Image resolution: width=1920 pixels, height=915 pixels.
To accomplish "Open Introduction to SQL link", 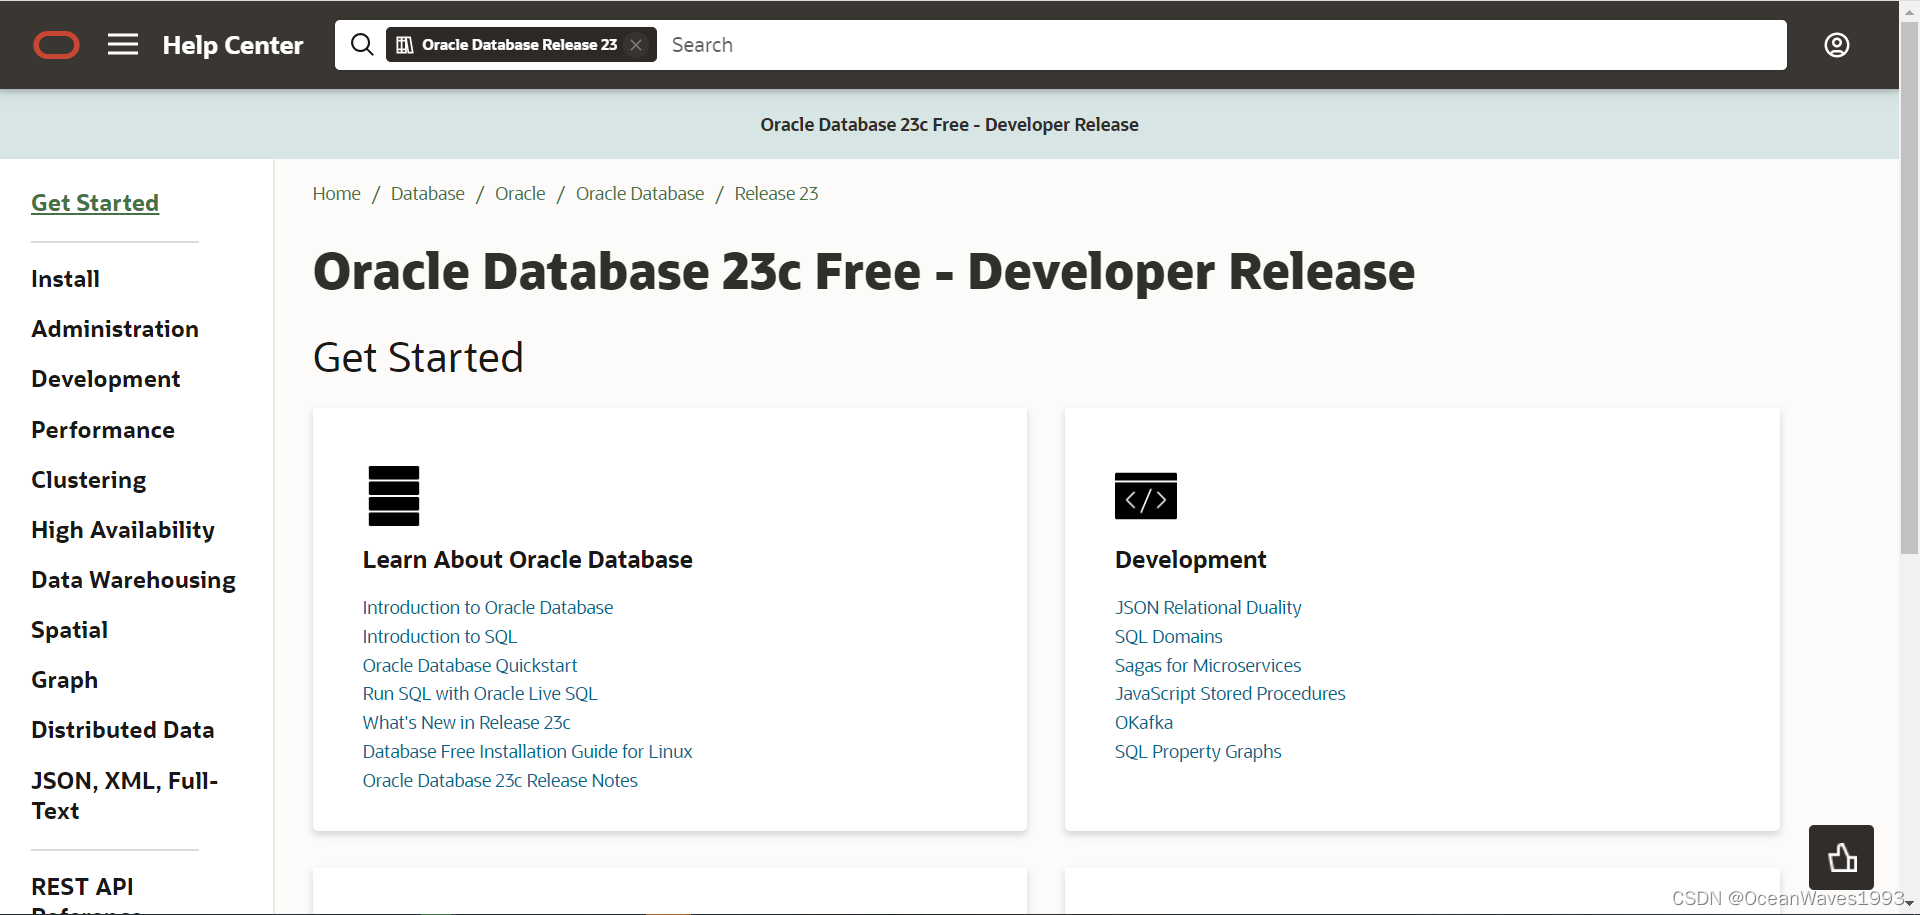I will point(440,637).
